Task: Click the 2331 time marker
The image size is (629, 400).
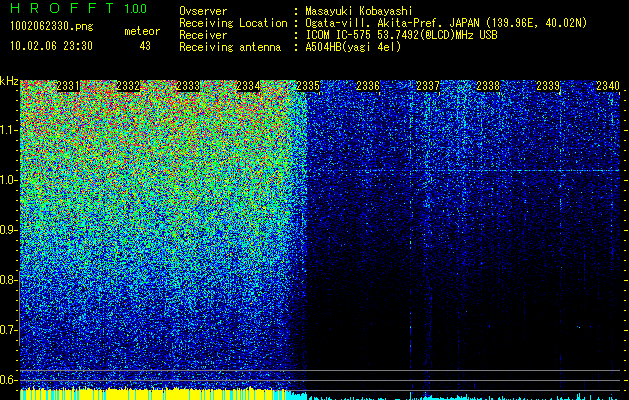Action: 68,86
